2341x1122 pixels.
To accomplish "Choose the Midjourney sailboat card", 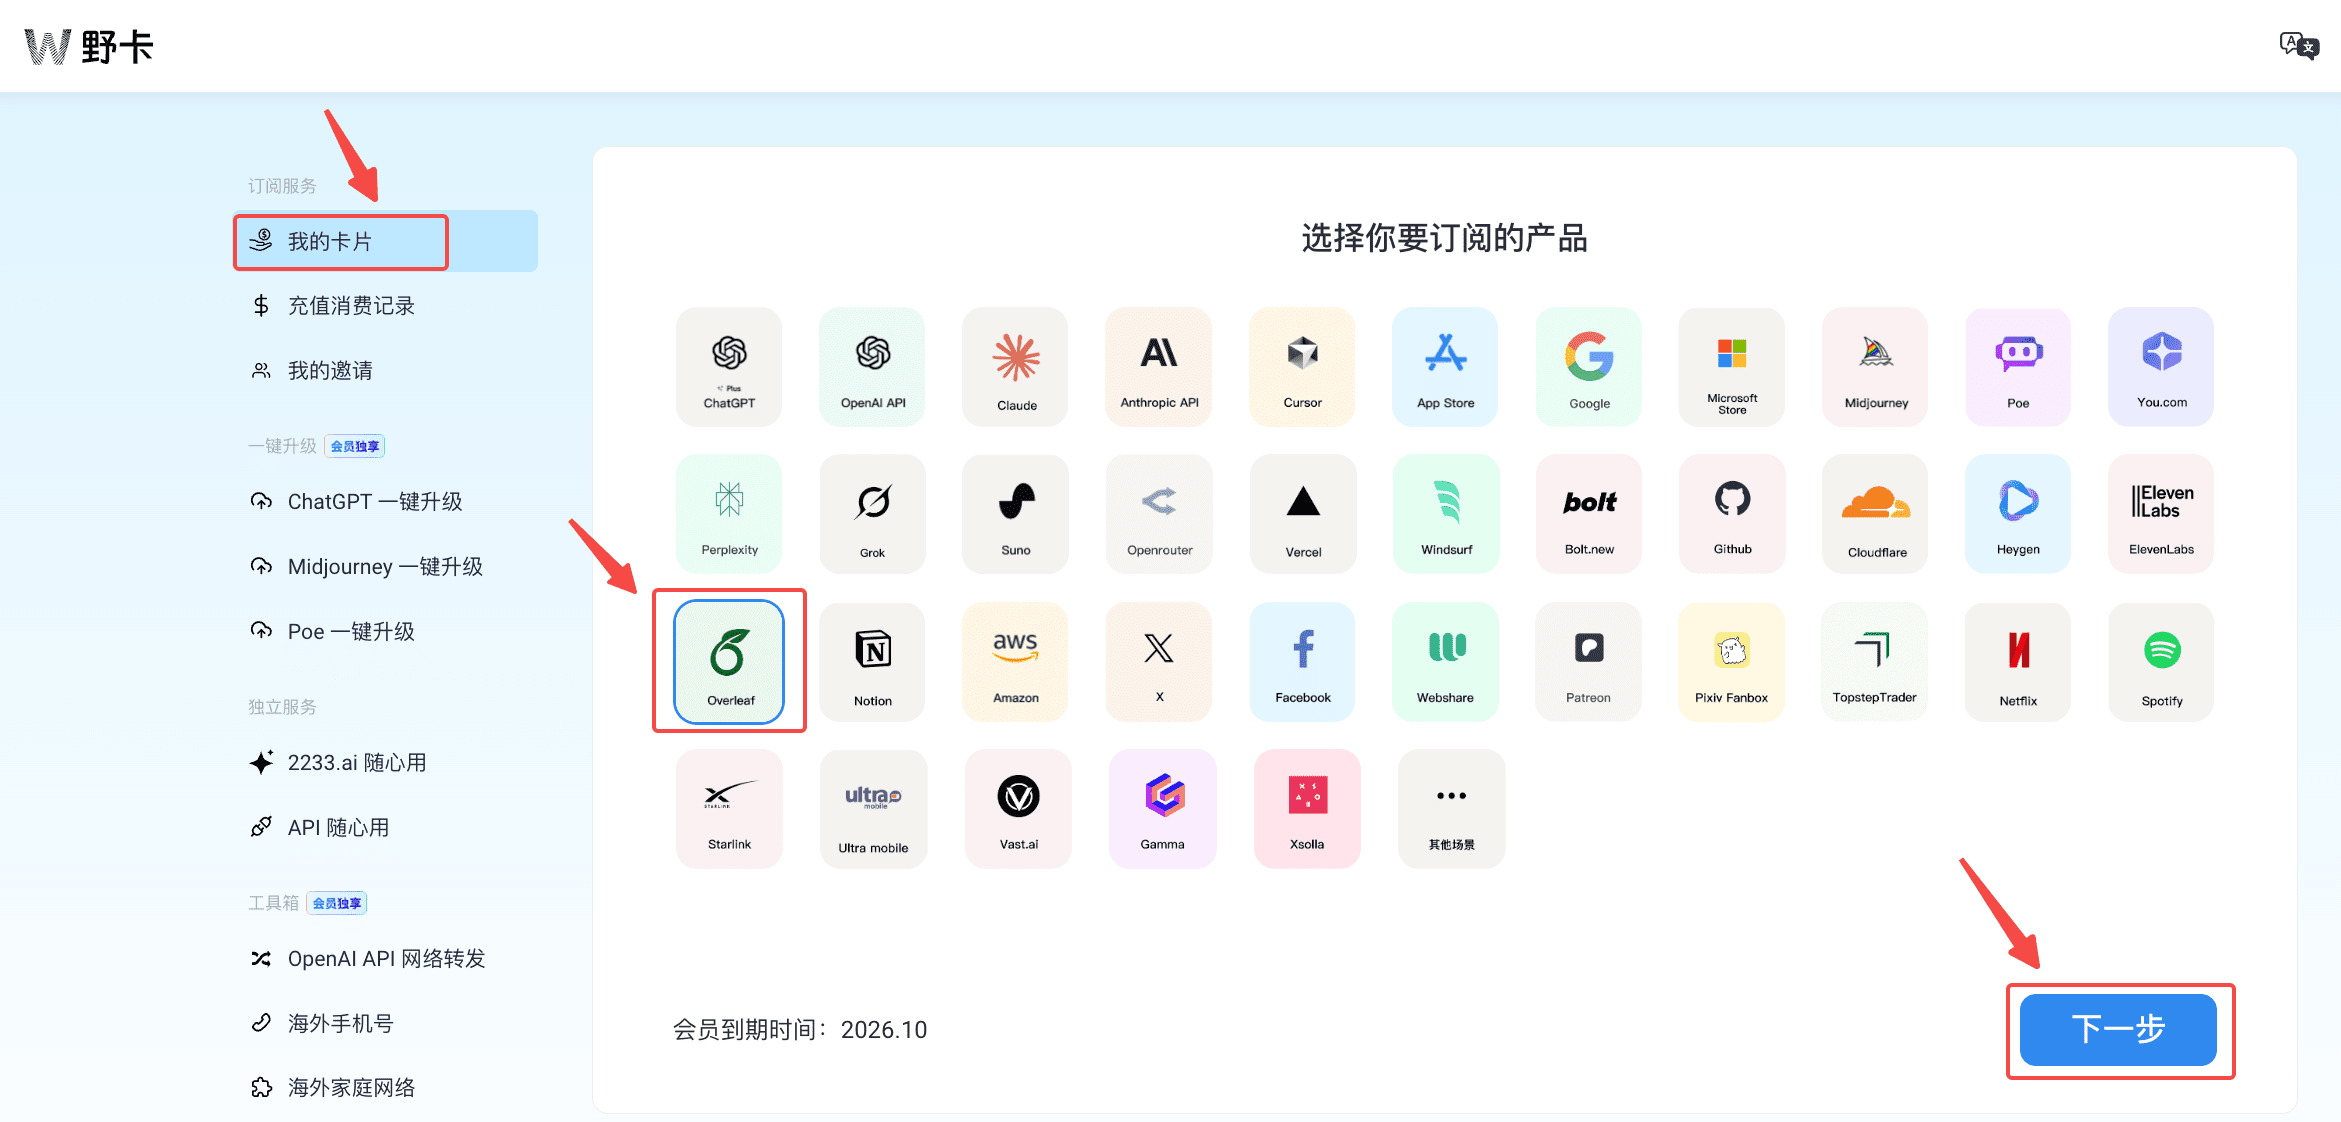I will (1876, 366).
